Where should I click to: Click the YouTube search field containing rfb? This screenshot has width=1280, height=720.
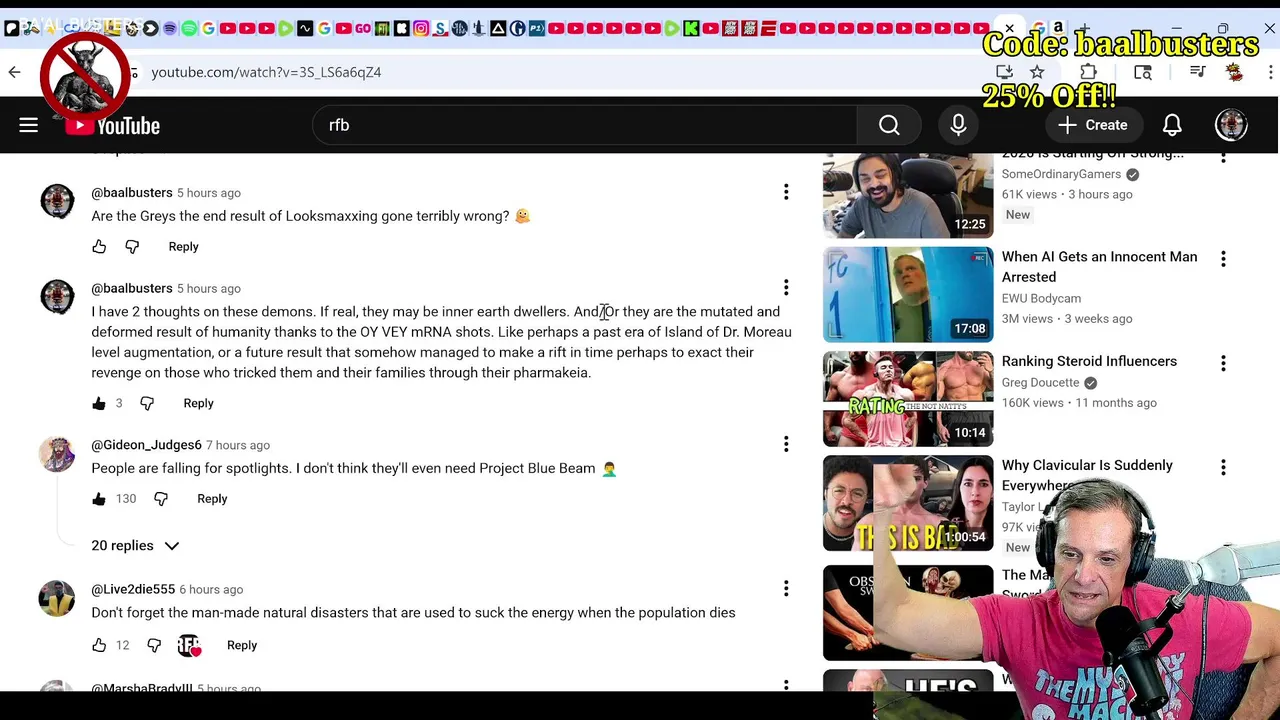click(x=585, y=125)
